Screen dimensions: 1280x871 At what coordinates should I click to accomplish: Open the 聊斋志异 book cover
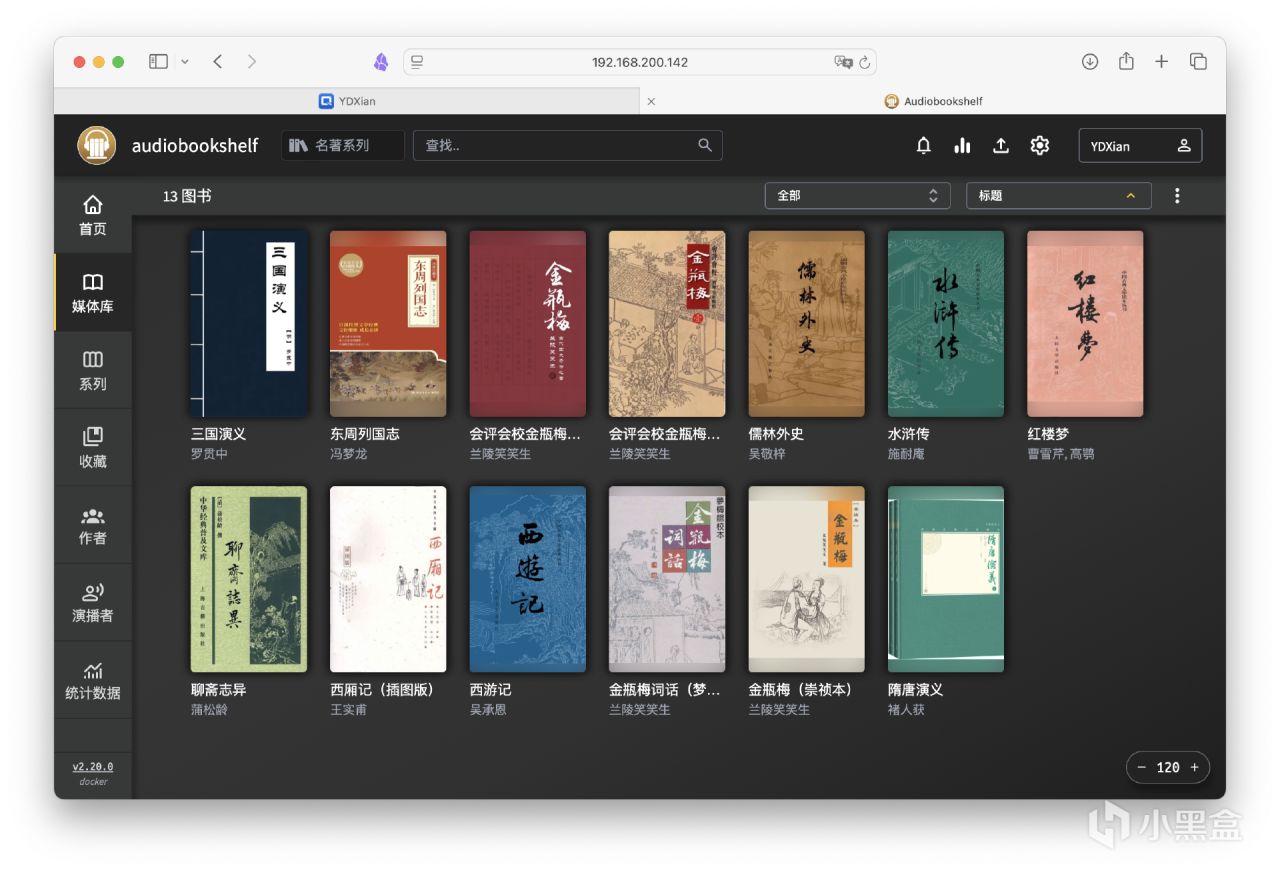pyautogui.click(x=249, y=579)
